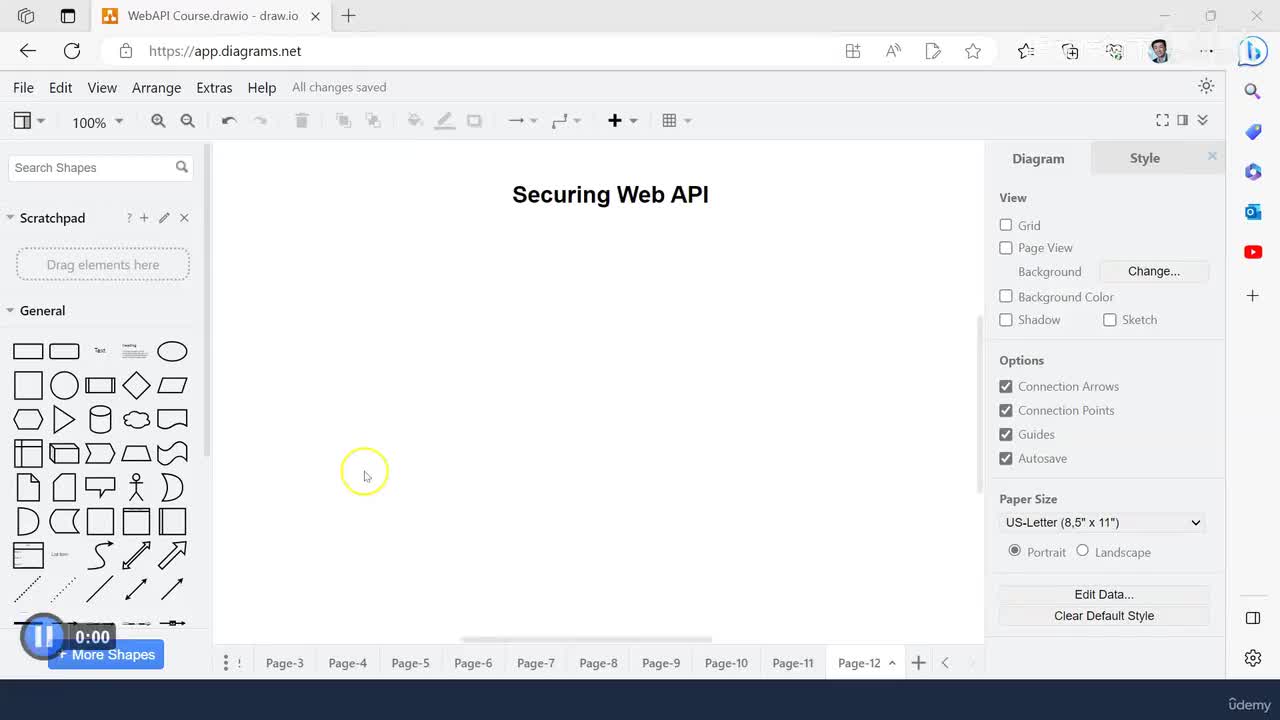Open the fill color bucket tool
The height and width of the screenshot is (720, 1280).
pyautogui.click(x=415, y=121)
